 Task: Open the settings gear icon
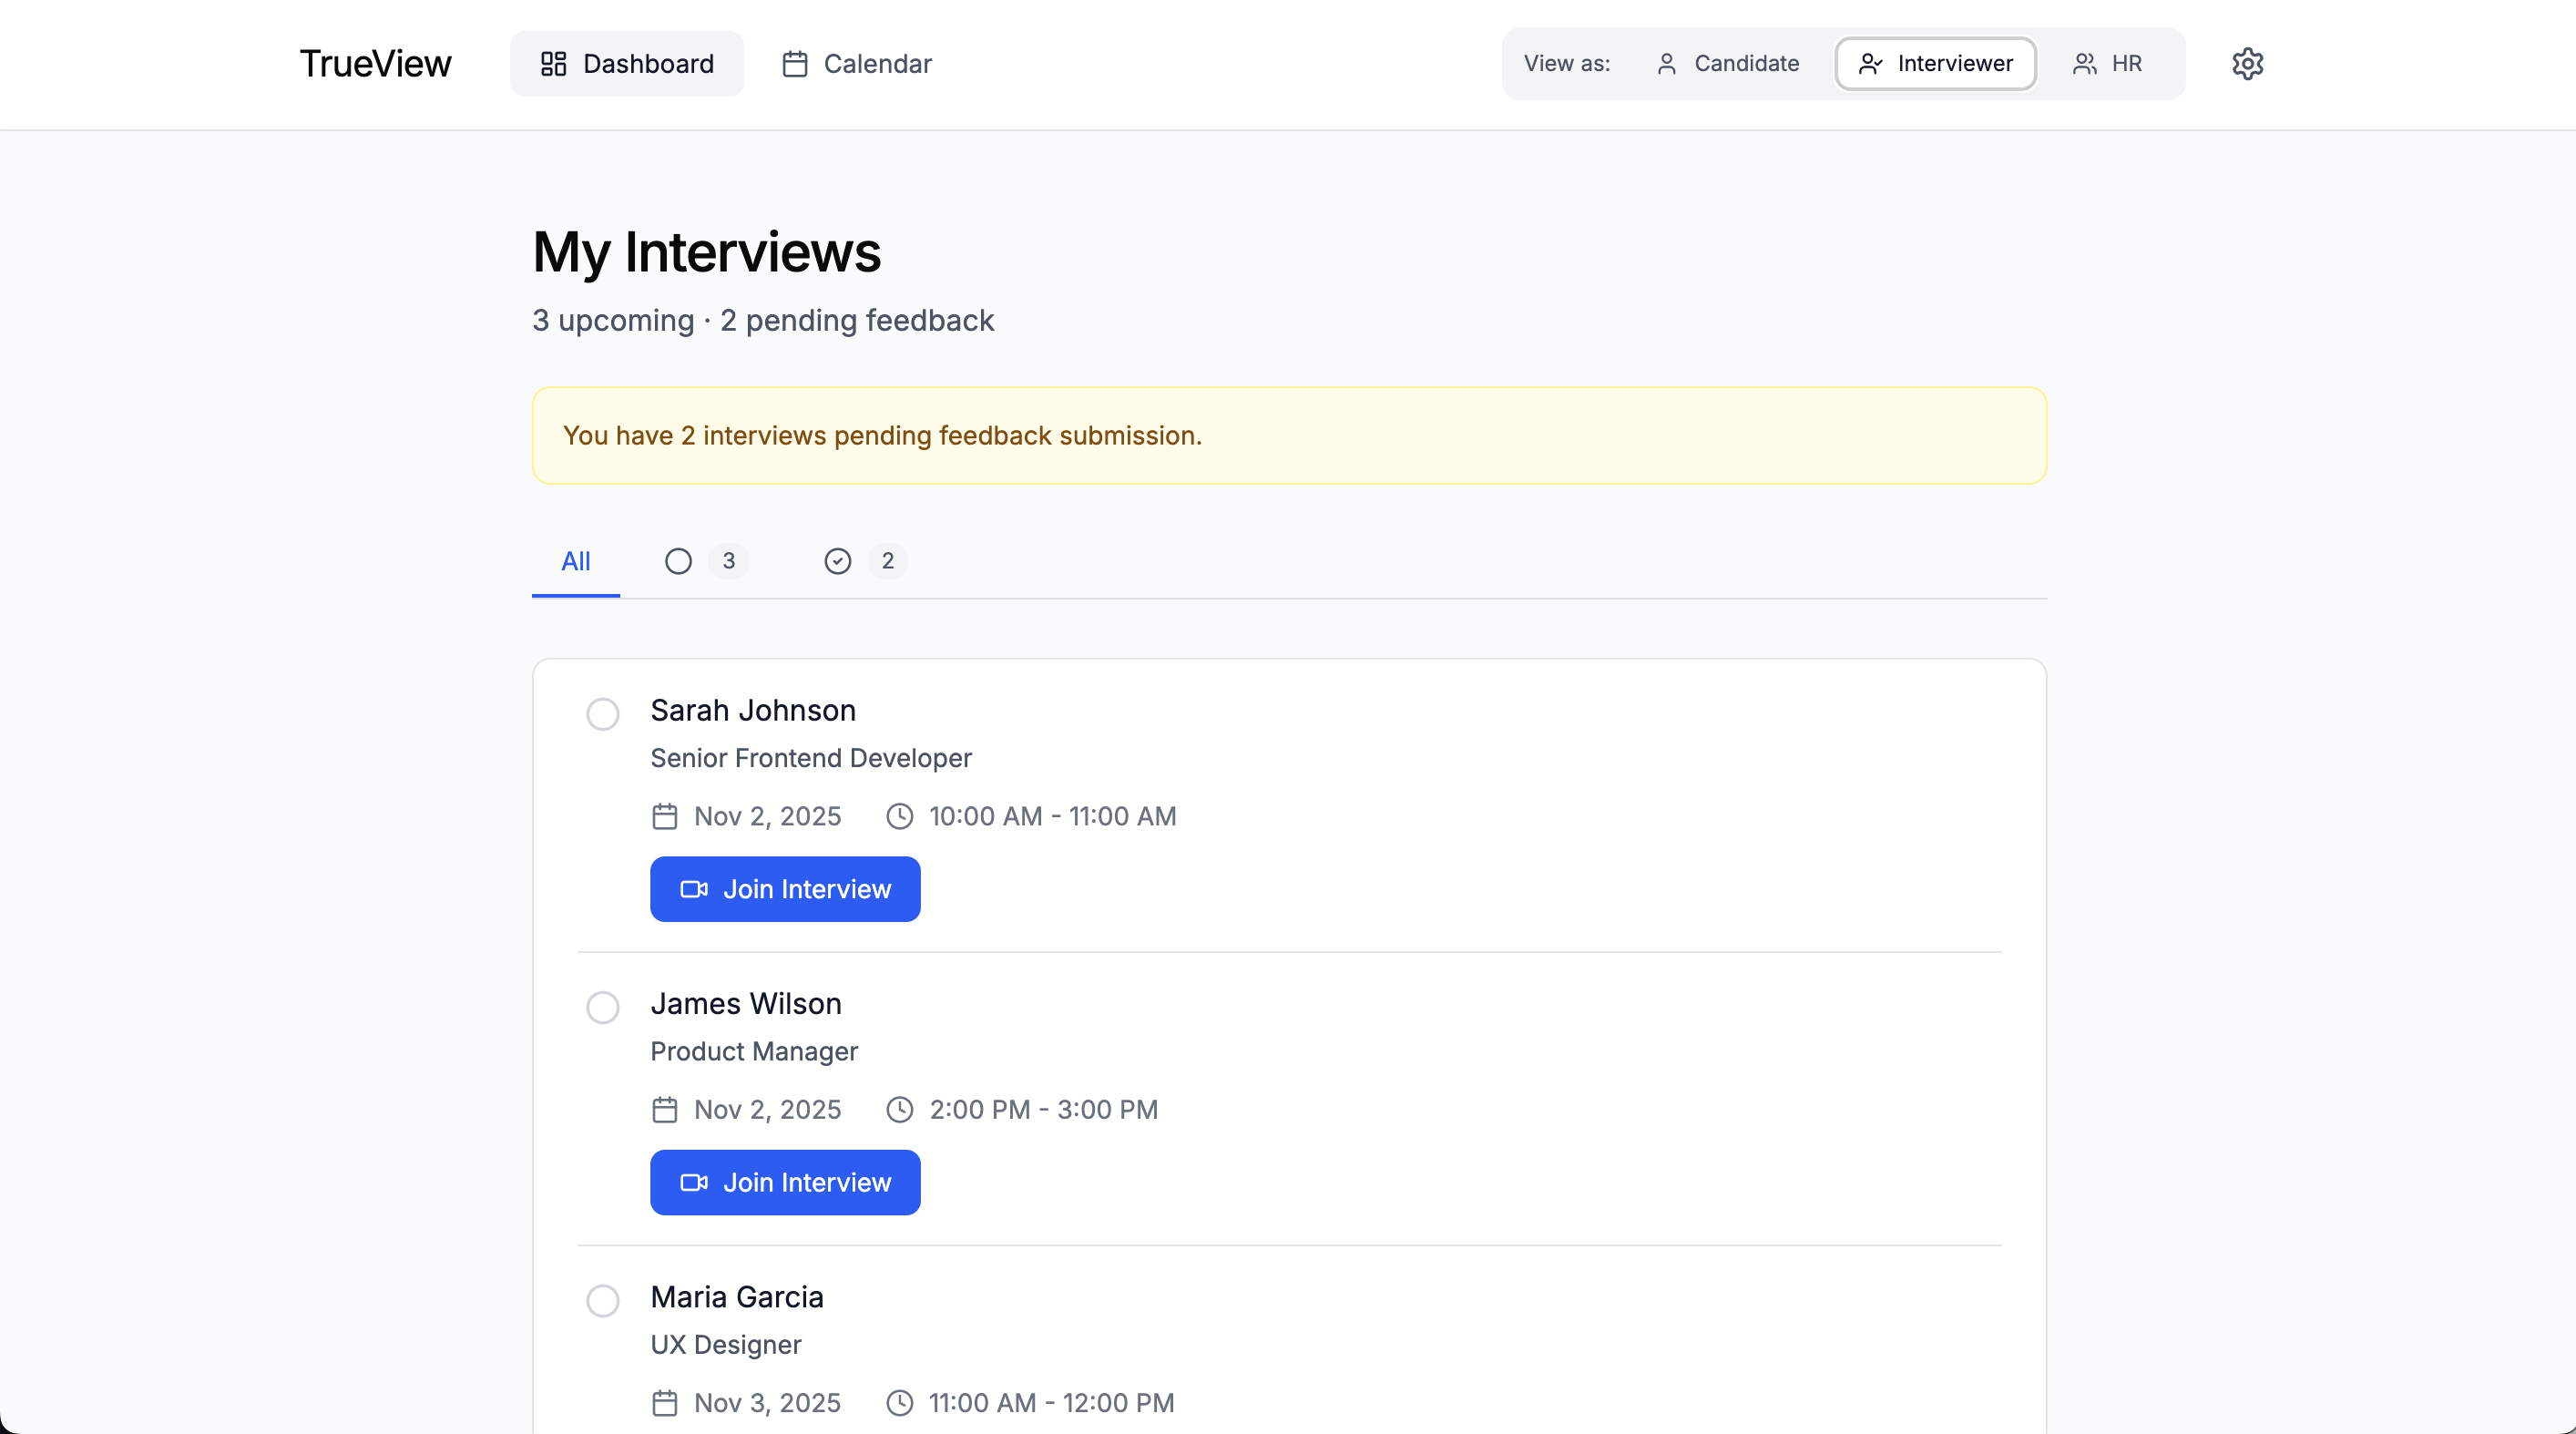[2247, 64]
